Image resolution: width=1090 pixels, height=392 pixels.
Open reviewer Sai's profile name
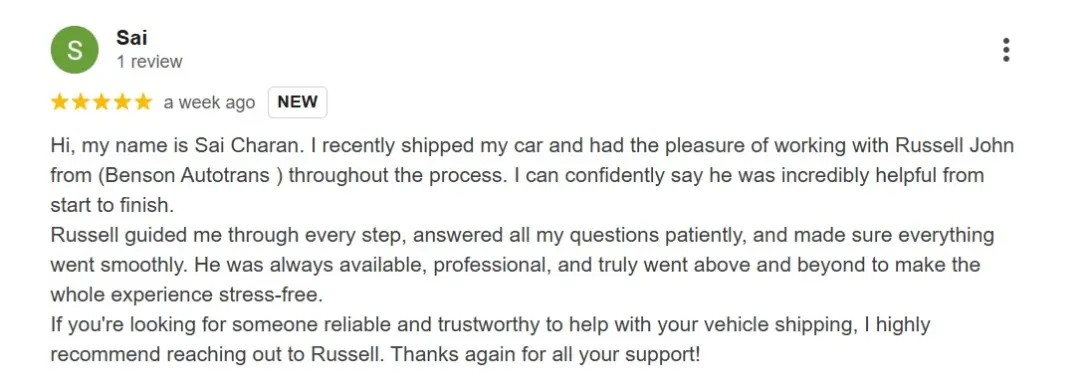[x=131, y=38]
